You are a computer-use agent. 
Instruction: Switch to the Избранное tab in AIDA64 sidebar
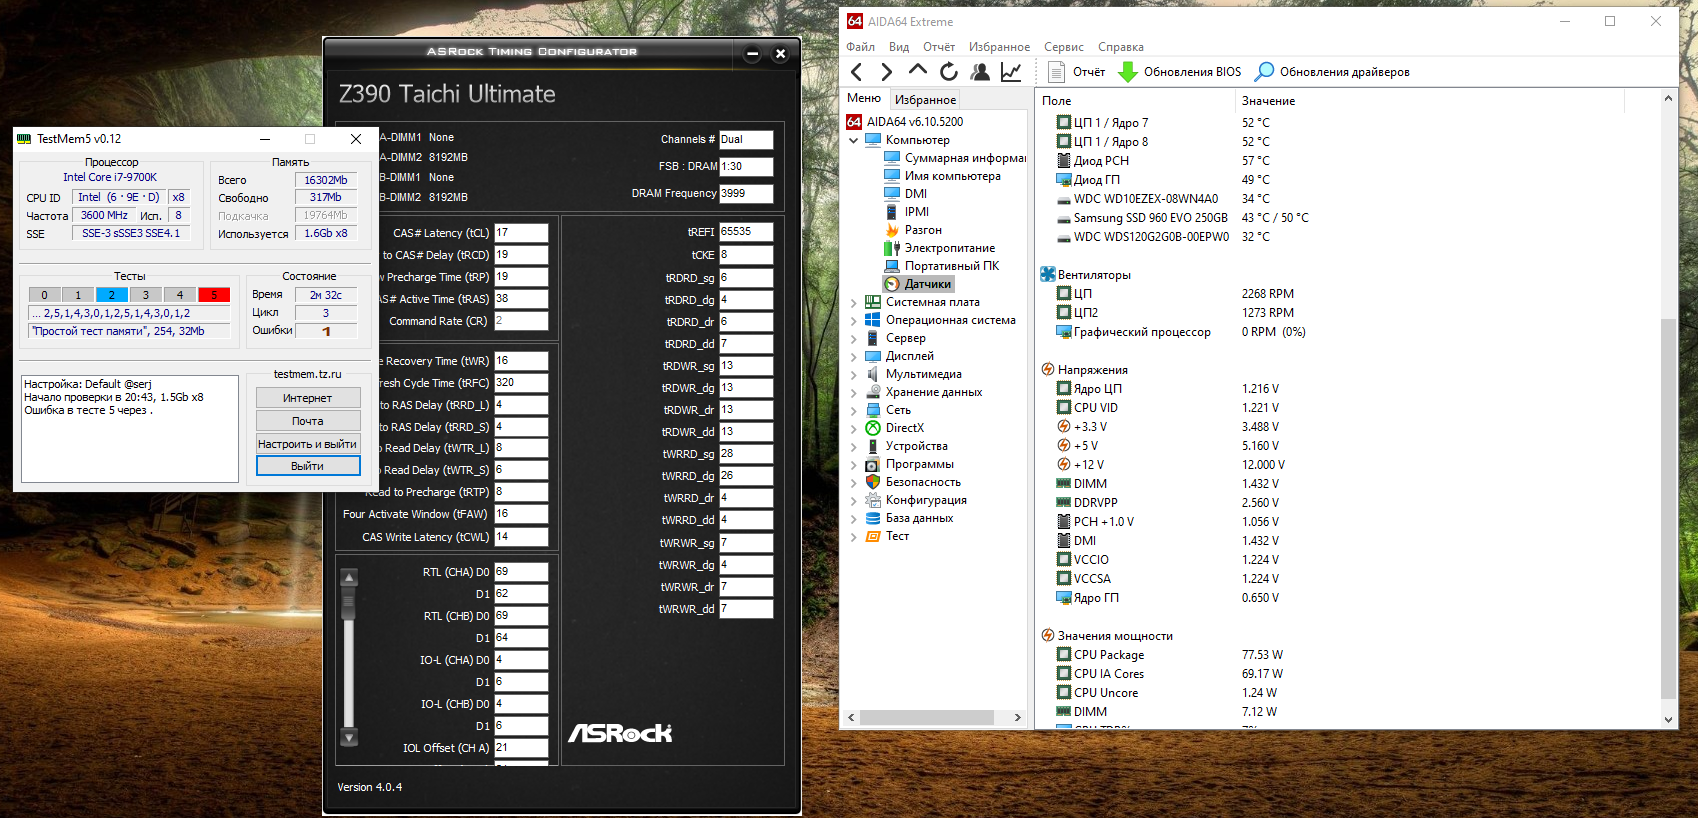click(x=925, y=100)
